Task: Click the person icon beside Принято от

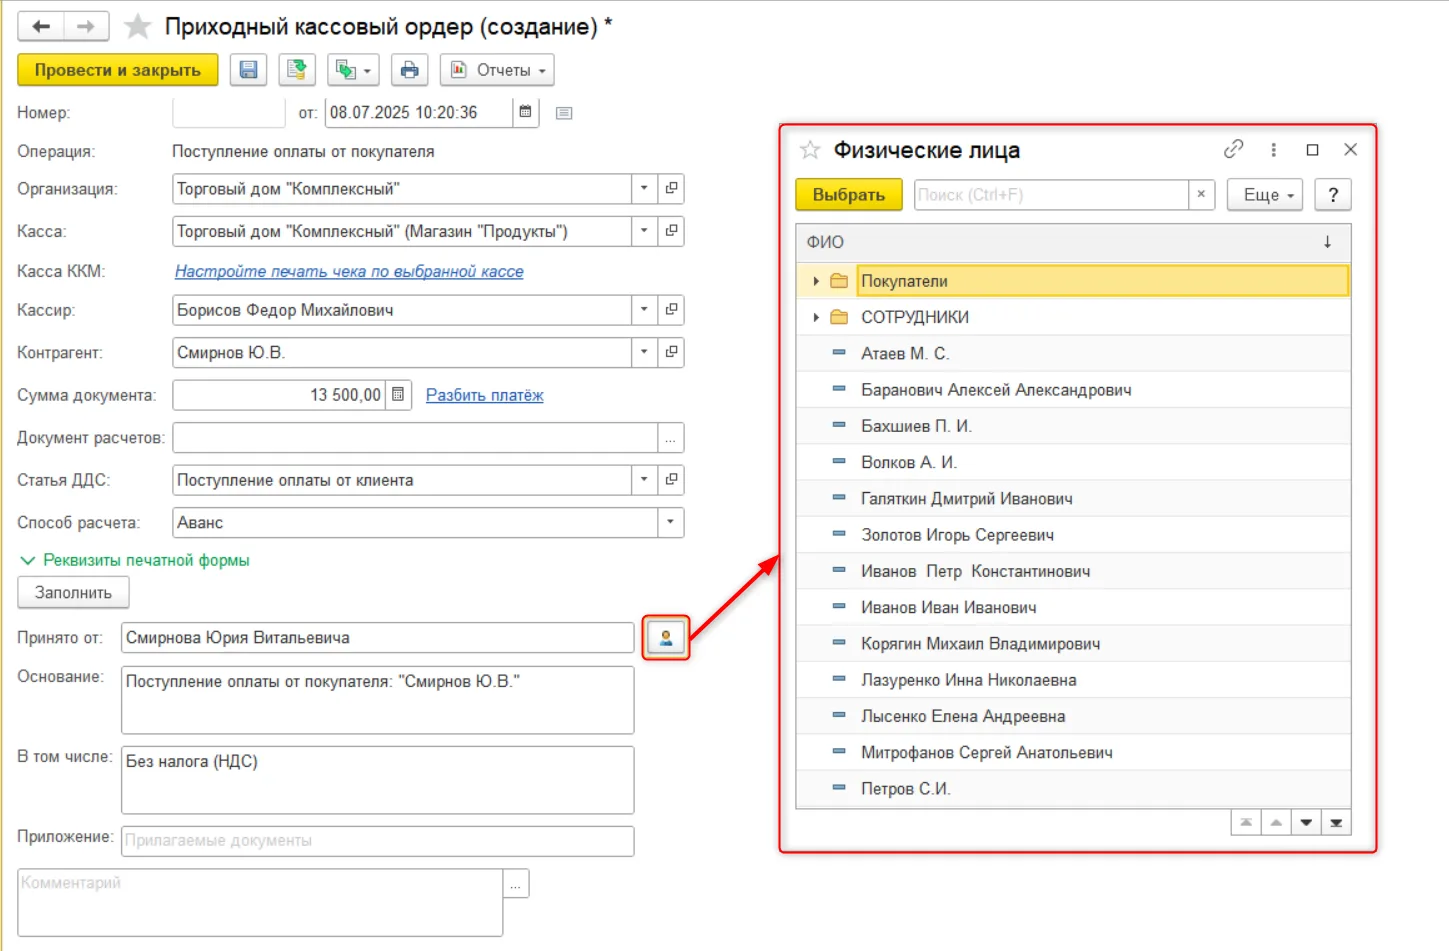Action: (666, 638)
